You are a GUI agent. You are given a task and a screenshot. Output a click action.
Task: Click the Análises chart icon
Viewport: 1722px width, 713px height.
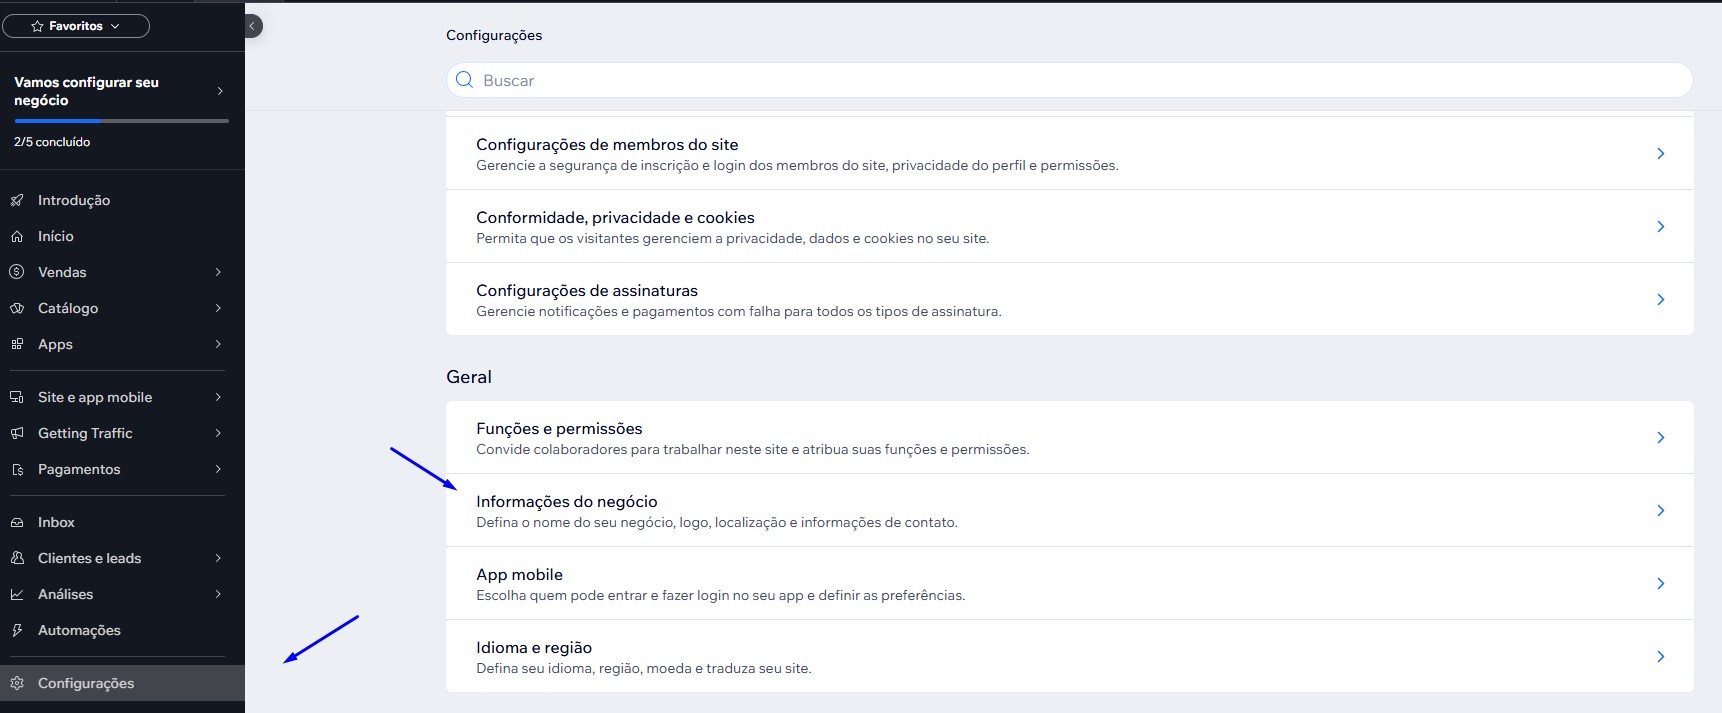click(x=17, y=594)
